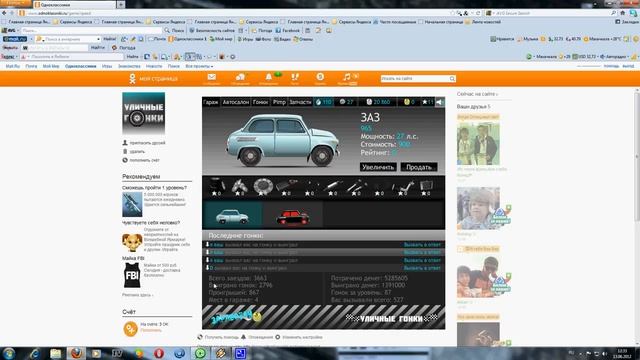Open Одноклассники in Mail.Ru top navigation
640x360 pixels.
81,66
